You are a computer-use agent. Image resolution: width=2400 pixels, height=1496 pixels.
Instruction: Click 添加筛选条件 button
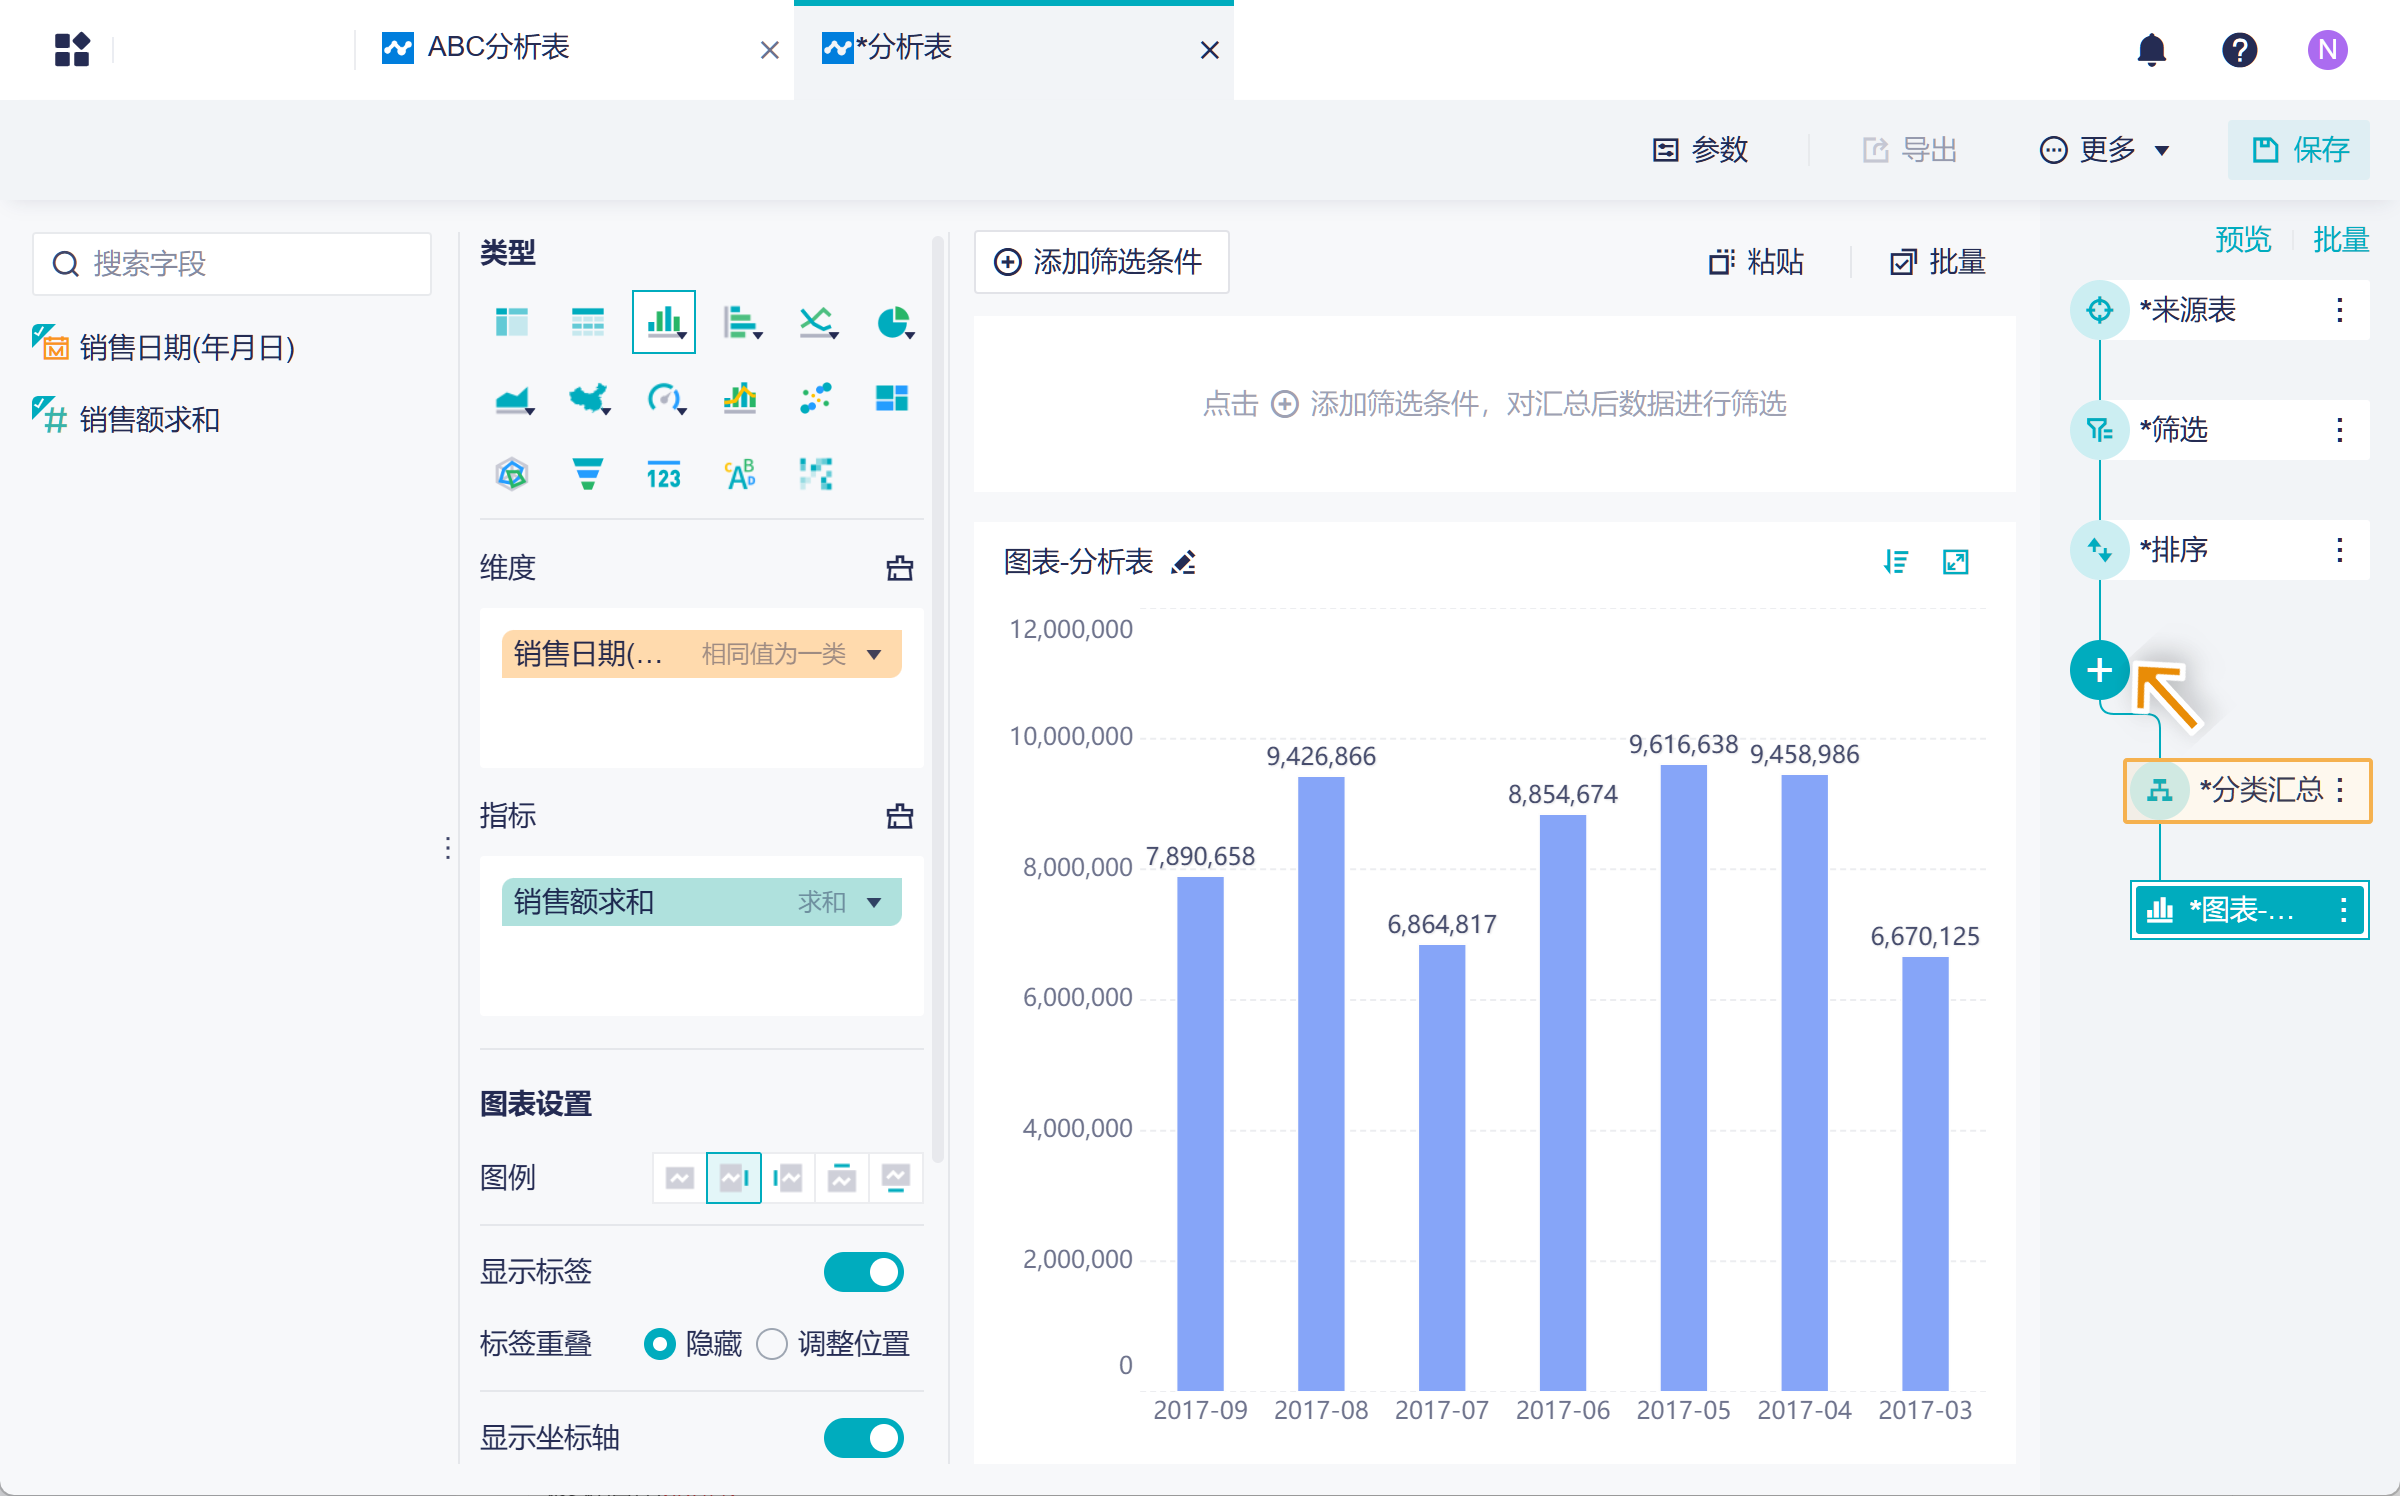[1101, 262]
